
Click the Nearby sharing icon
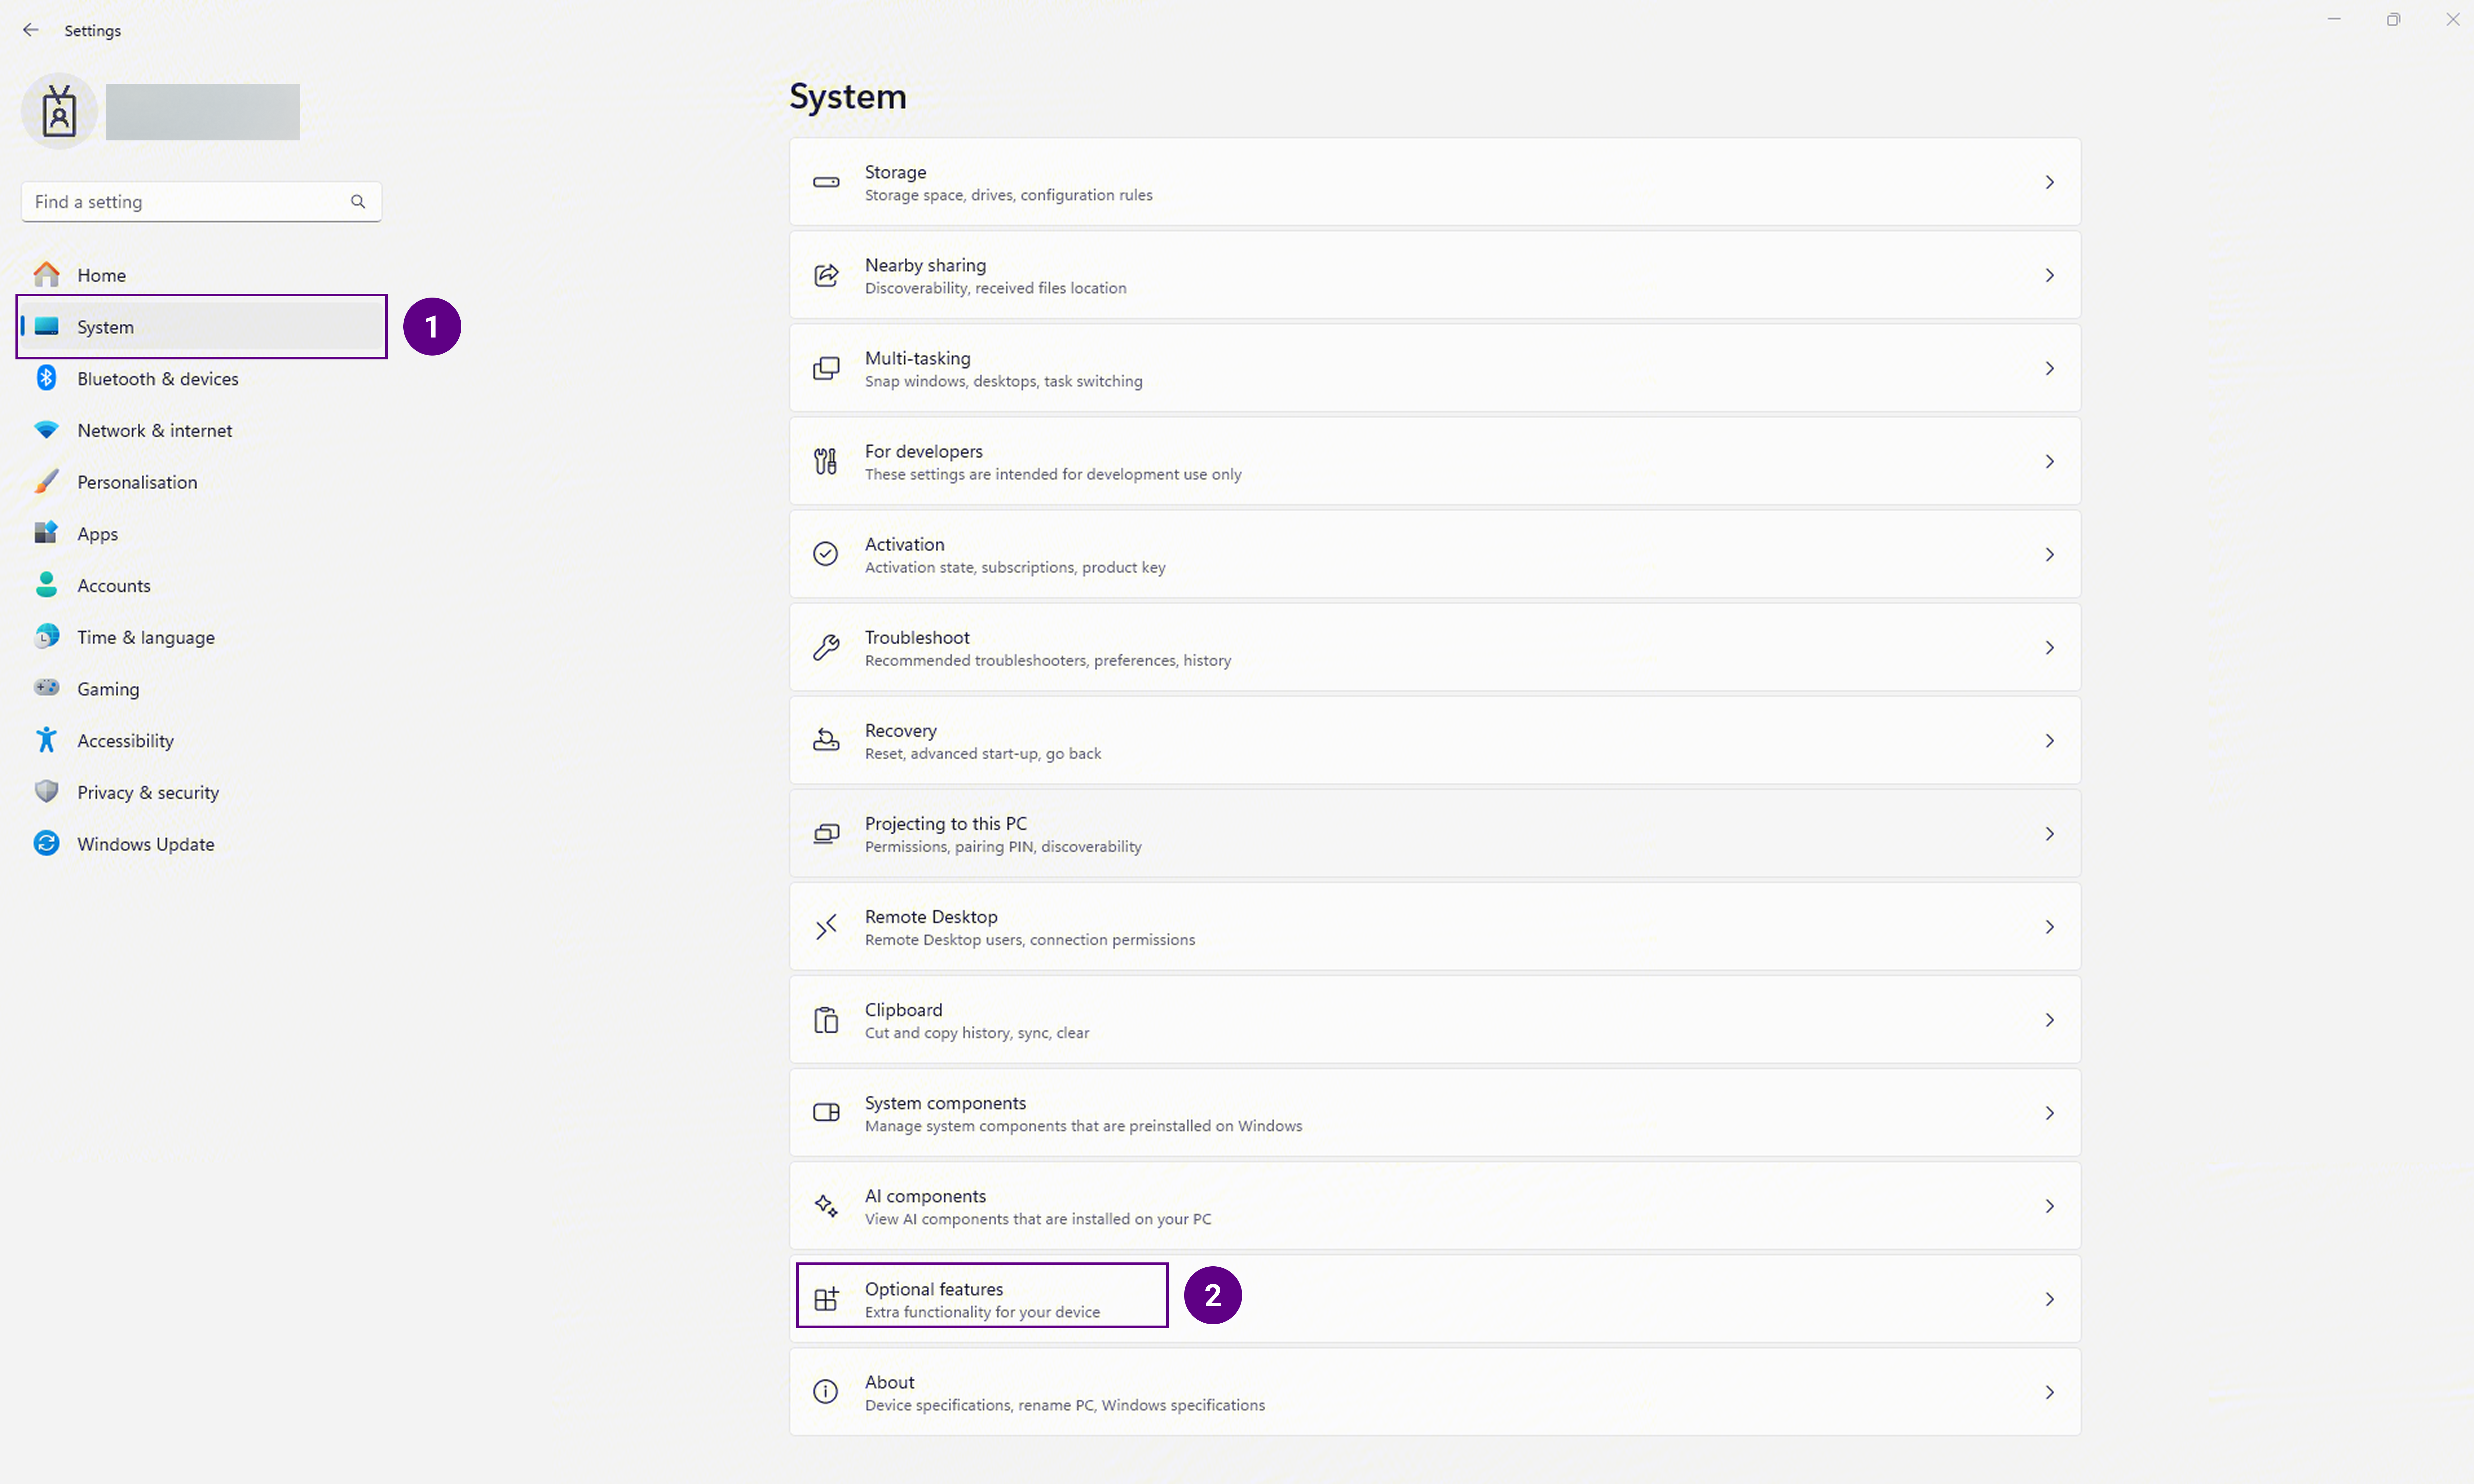(826, 275)
